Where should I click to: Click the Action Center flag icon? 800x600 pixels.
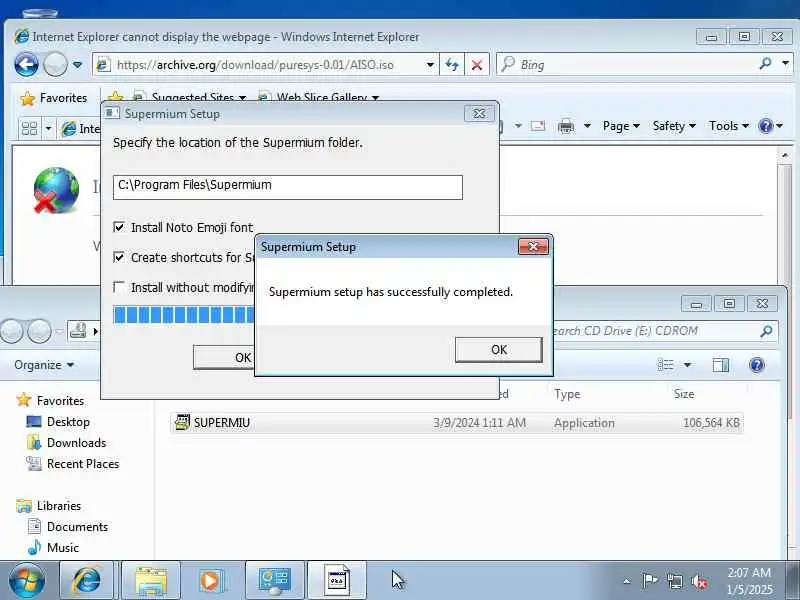649,581
